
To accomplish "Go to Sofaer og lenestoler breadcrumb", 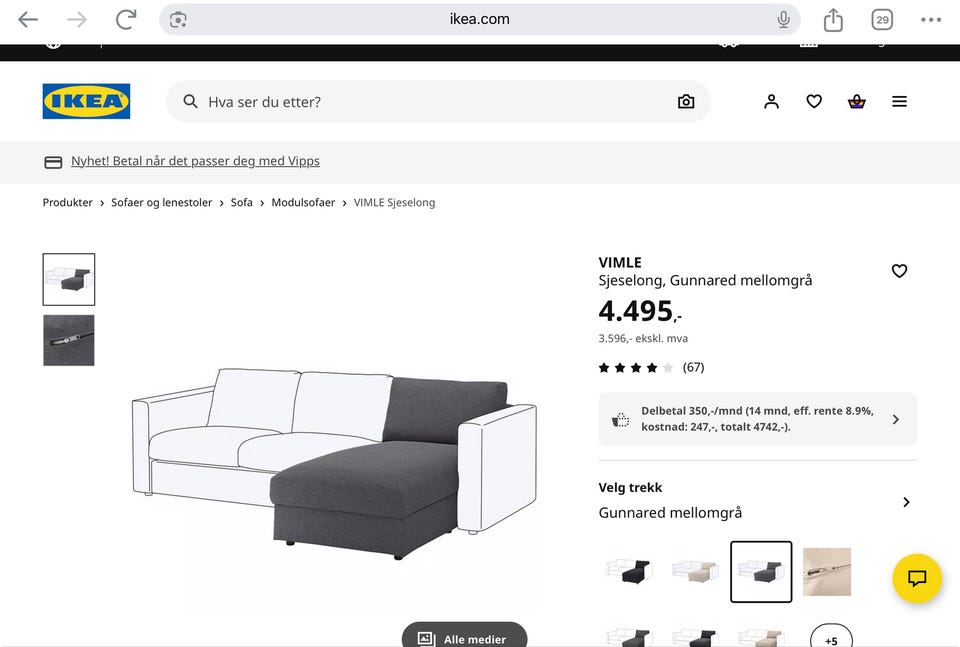I will click(162, 203).
